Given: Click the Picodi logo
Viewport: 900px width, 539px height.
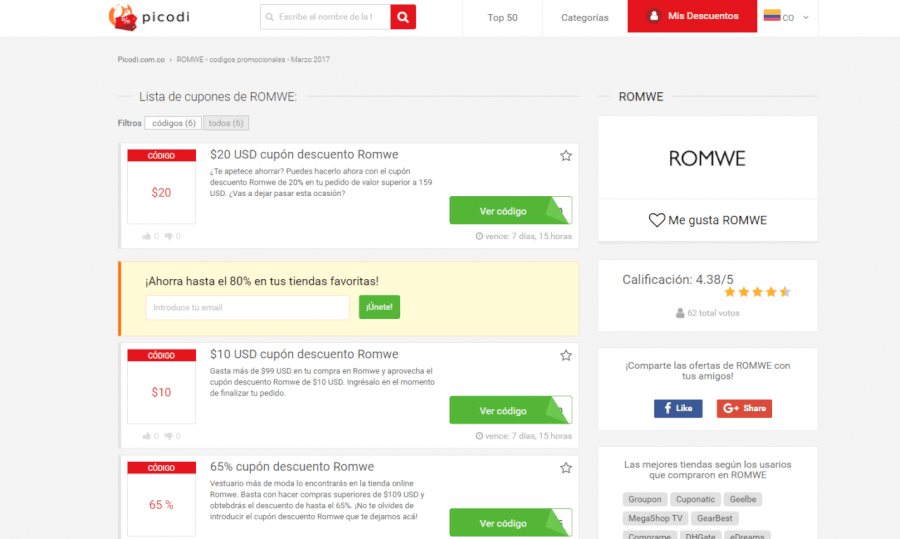Looking at the screenshot, I should [152, 16].
